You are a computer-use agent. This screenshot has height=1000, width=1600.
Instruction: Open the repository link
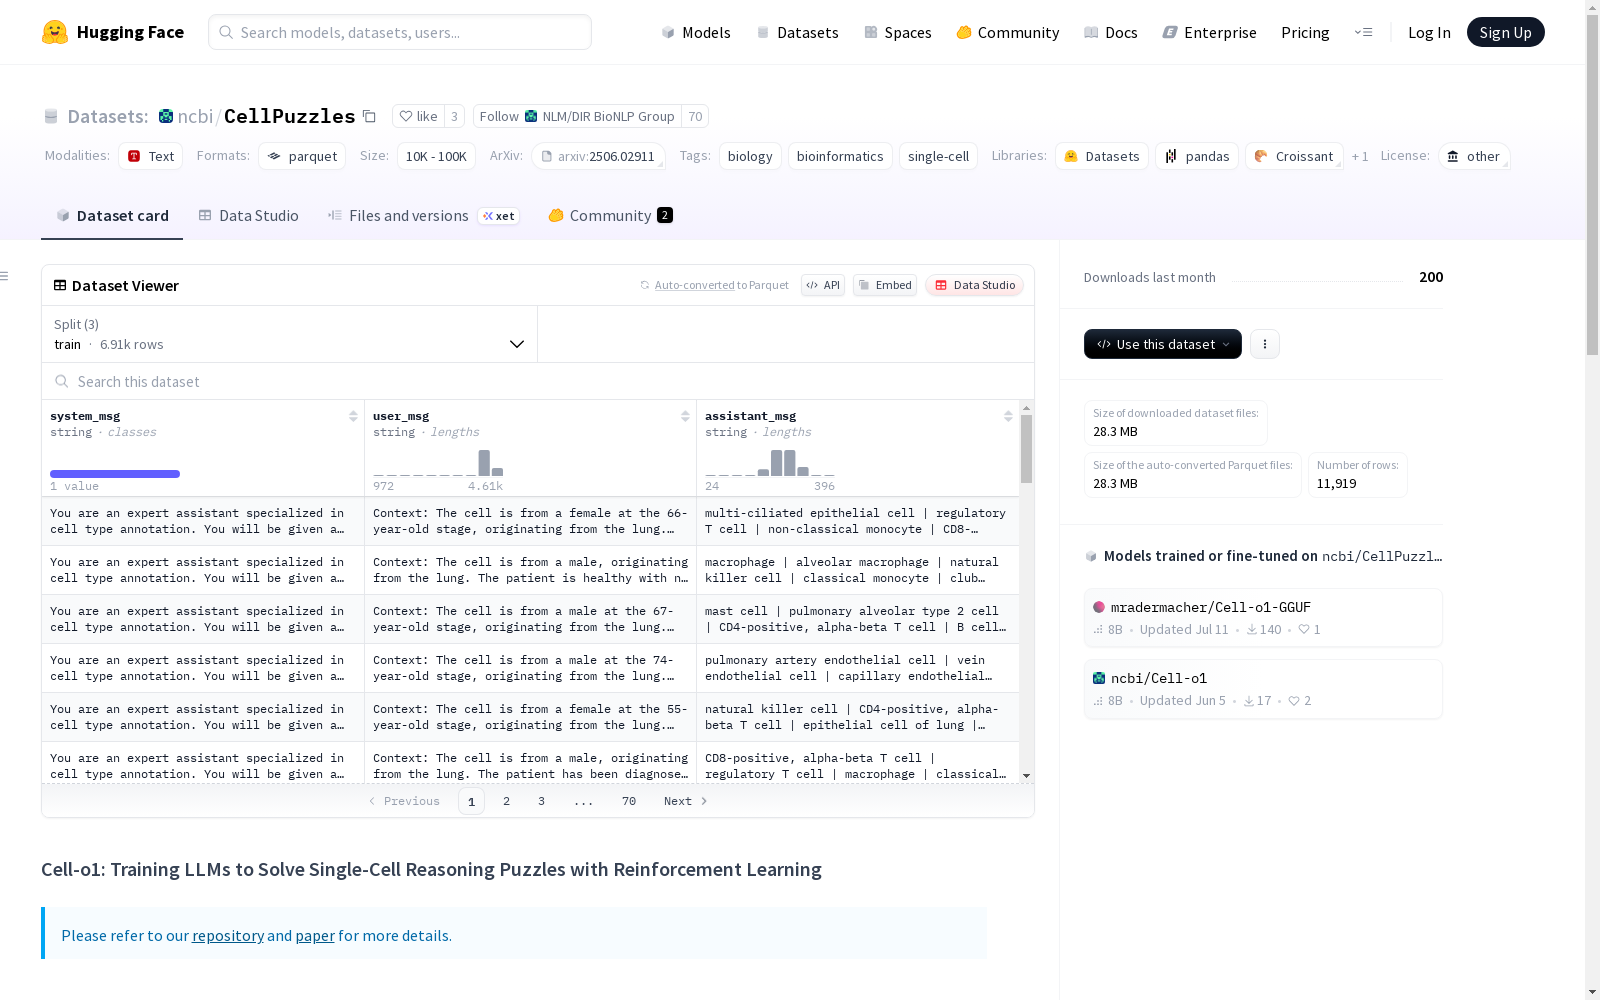[228, 935]
